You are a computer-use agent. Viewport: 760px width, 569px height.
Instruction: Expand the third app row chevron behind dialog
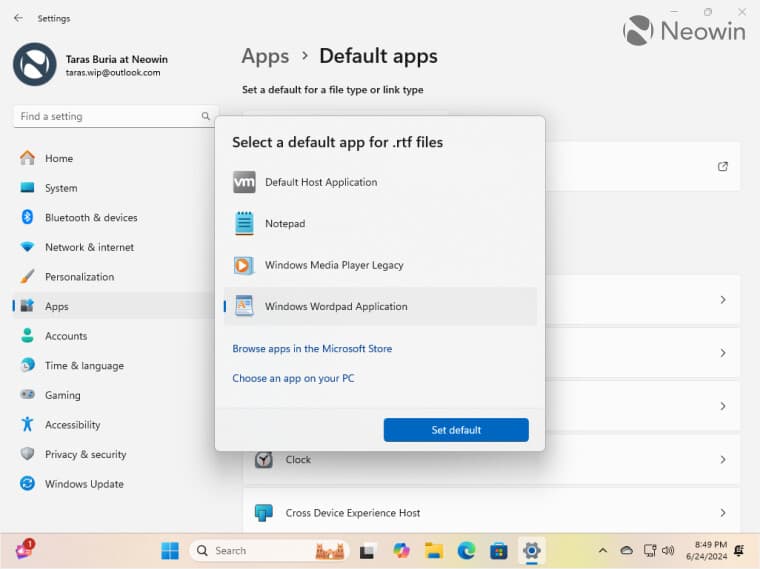[x=723, y=406]
